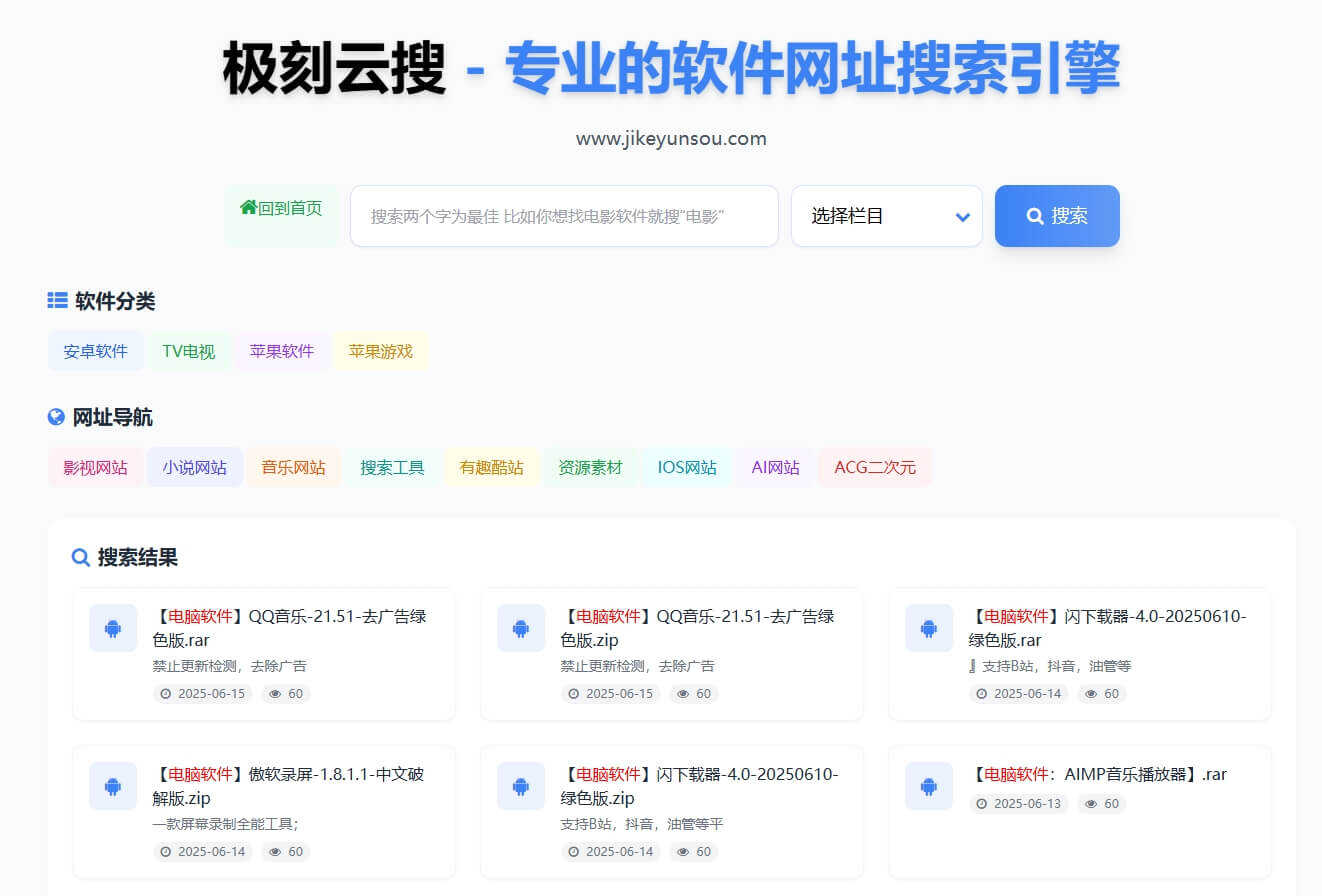The height and width of the screenshot is (896, 1322).
Task: Click inside the search input field
Action: click(x=564, y=216)
